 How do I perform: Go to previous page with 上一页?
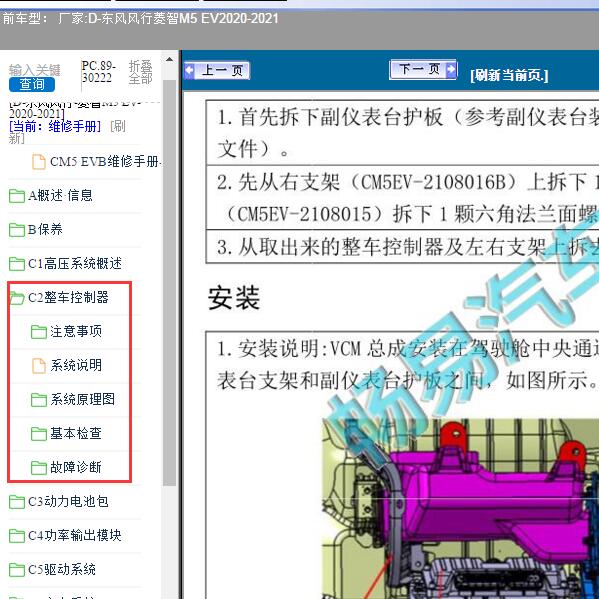point(217,71)
